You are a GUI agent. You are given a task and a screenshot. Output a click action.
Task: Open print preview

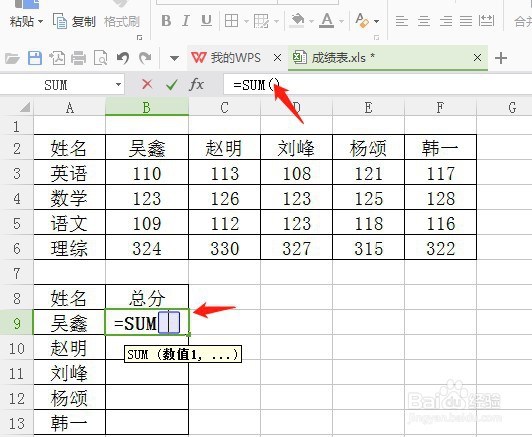[x=100, y=58]
